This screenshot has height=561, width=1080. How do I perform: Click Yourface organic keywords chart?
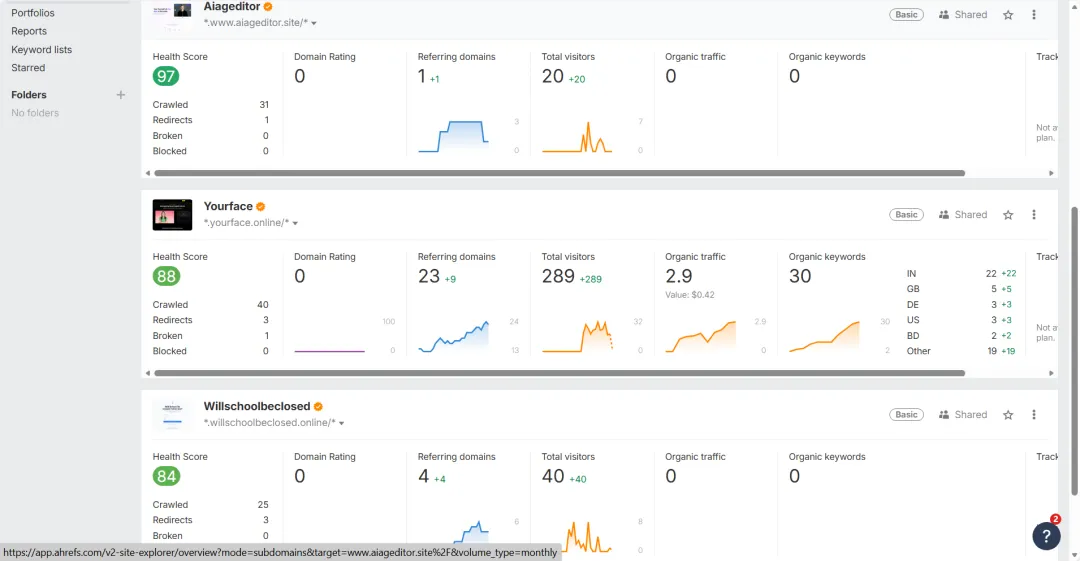point(824,336)
